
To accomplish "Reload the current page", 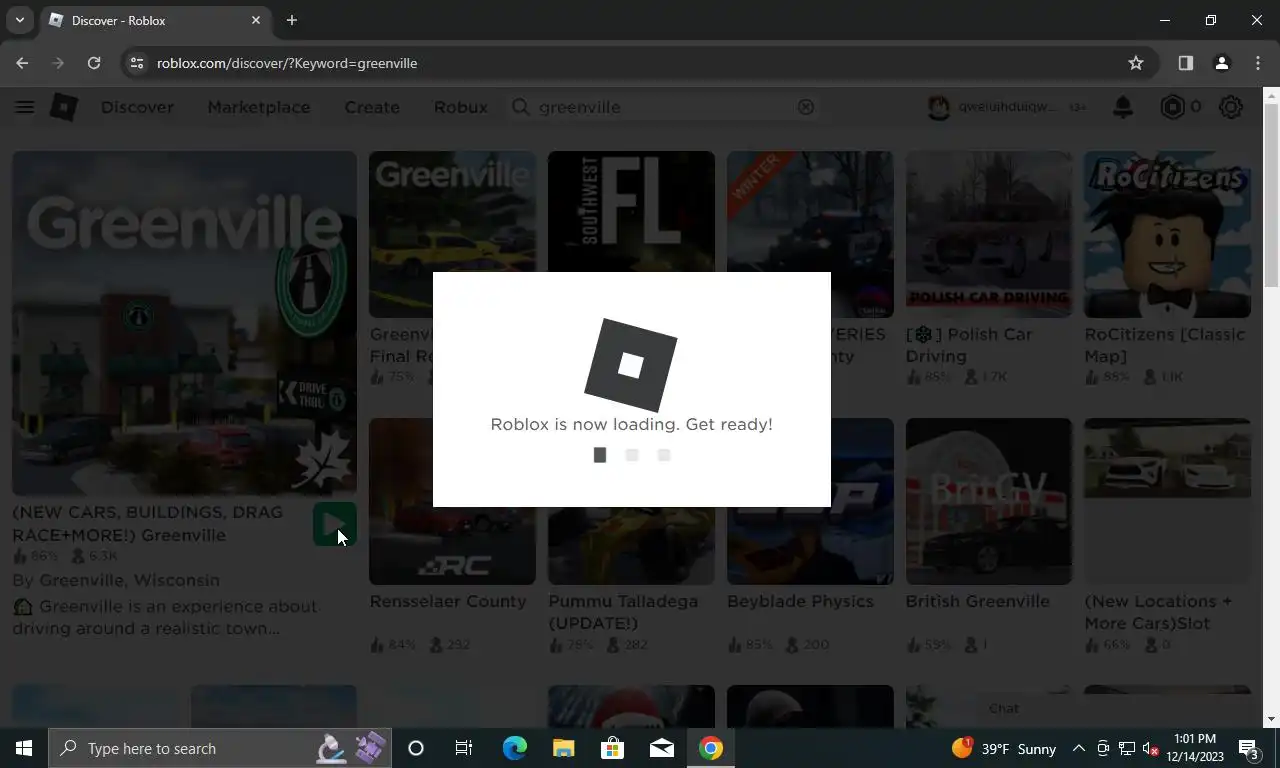I will (94, 63).
